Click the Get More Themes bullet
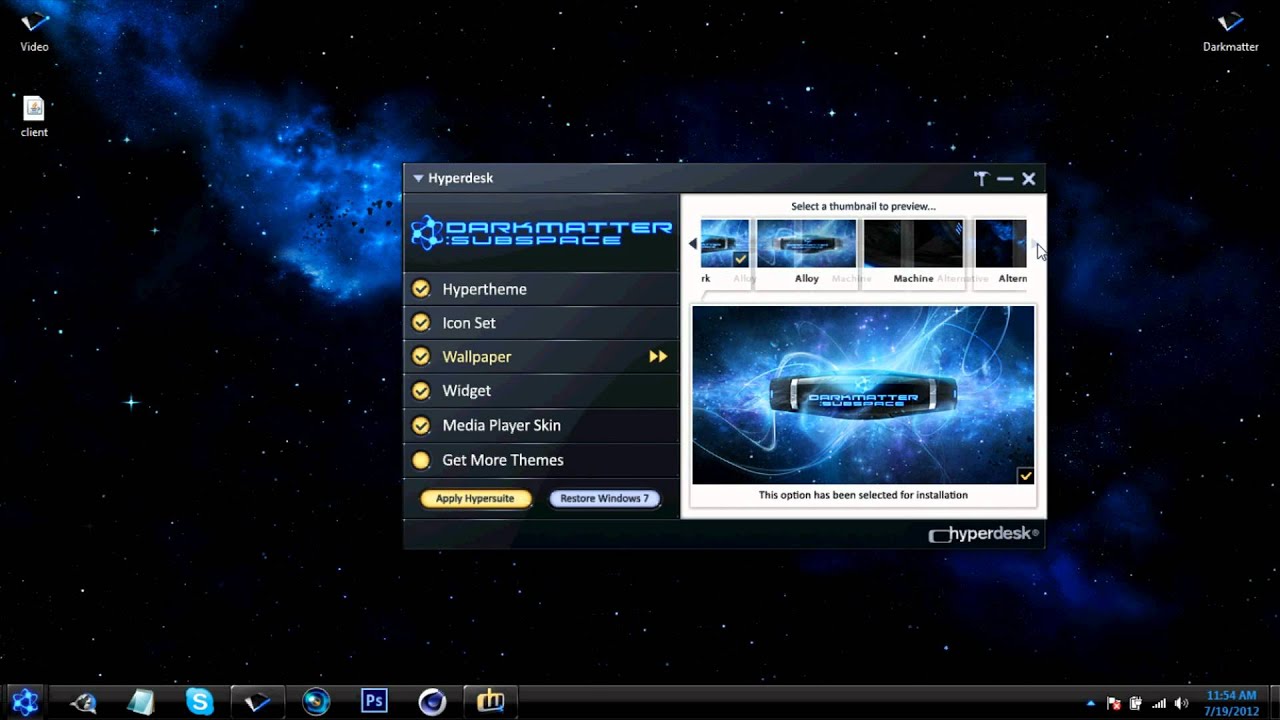 click(421, 460)
